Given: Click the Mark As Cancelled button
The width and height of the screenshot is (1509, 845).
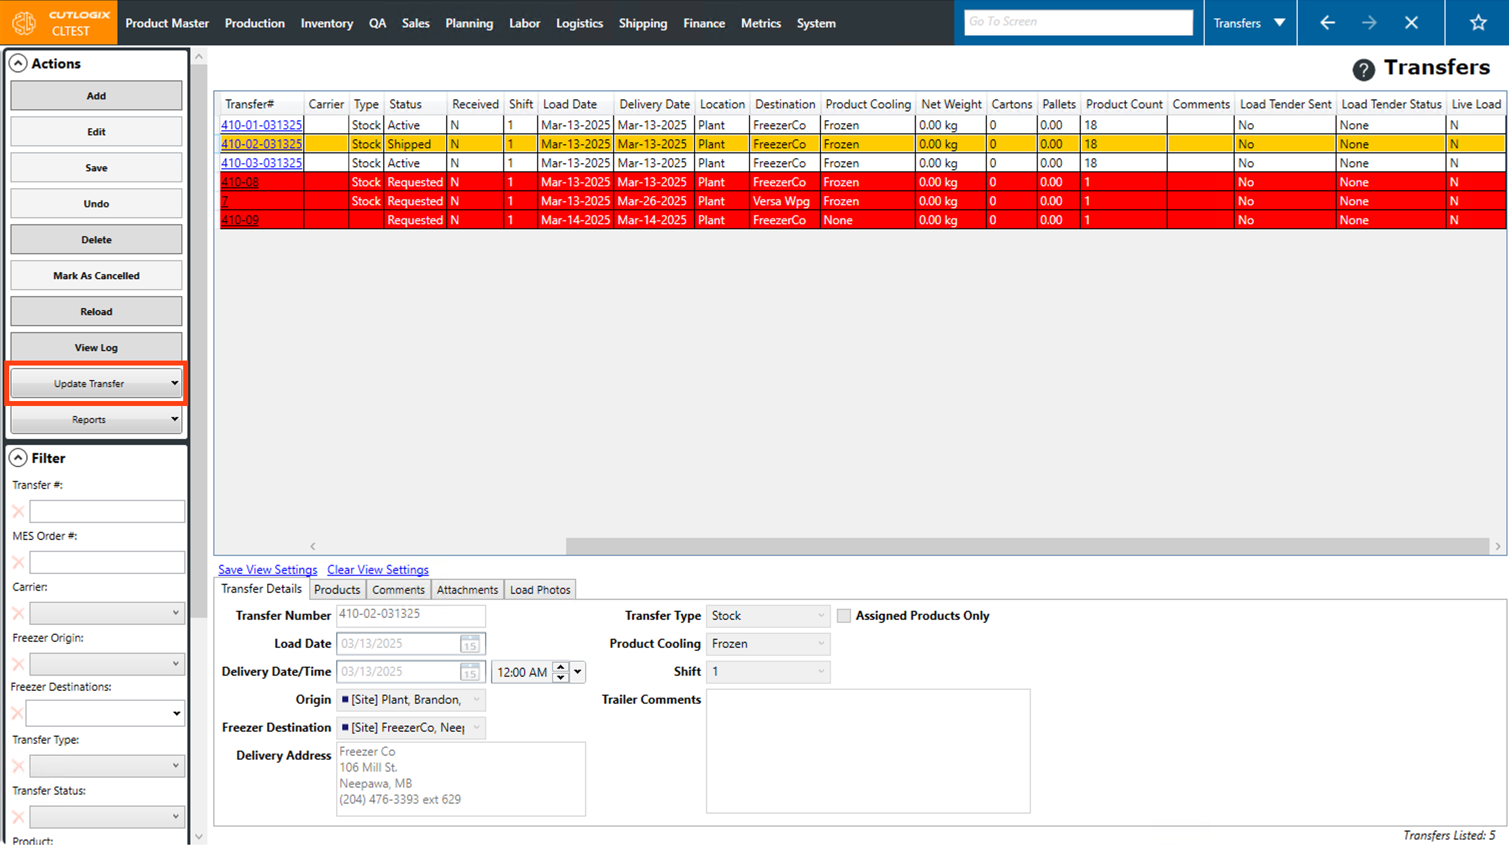Looking at the screenshot, I should (x=96, y=276).
